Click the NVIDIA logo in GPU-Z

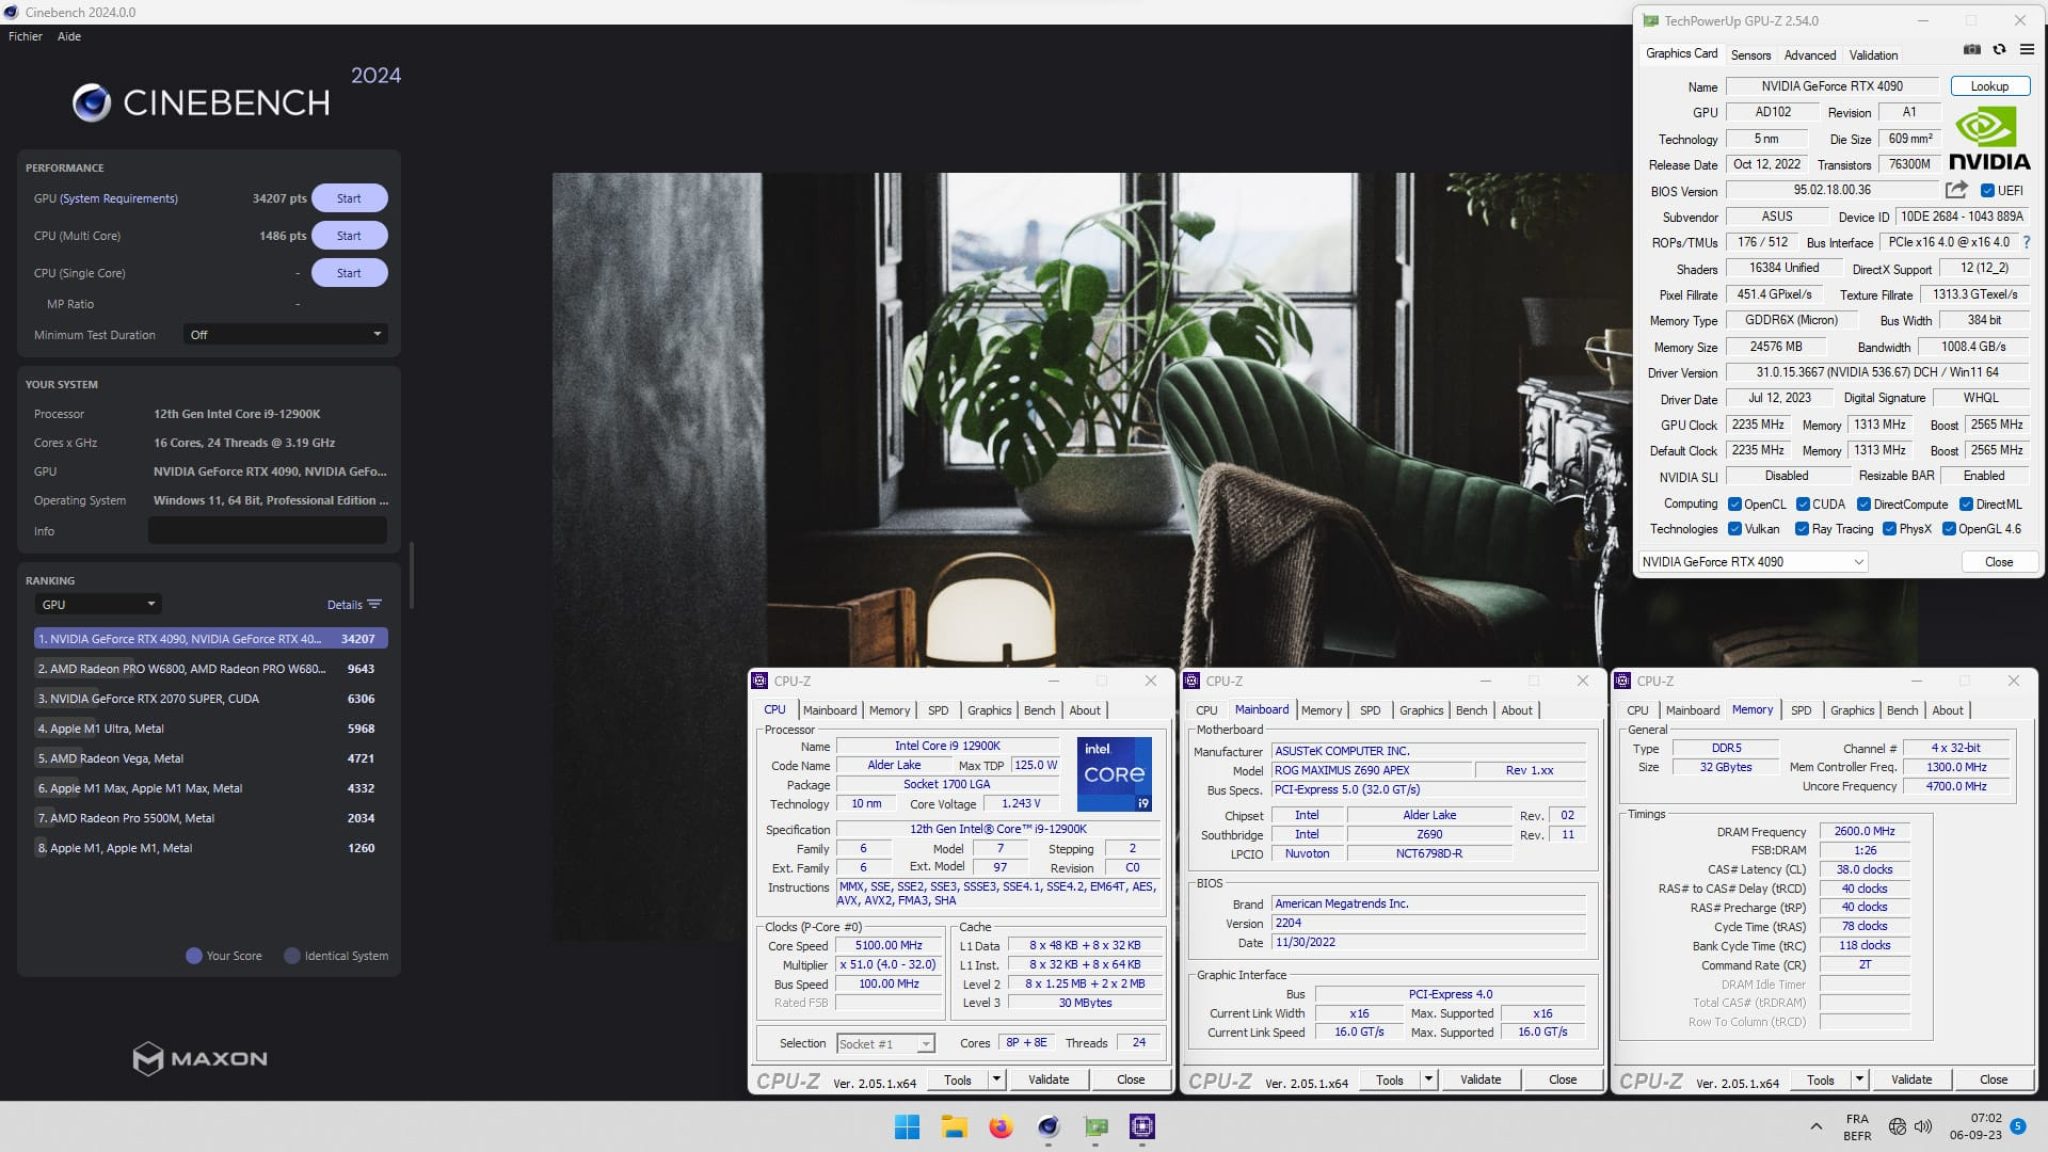click(x=1988, y=135)
